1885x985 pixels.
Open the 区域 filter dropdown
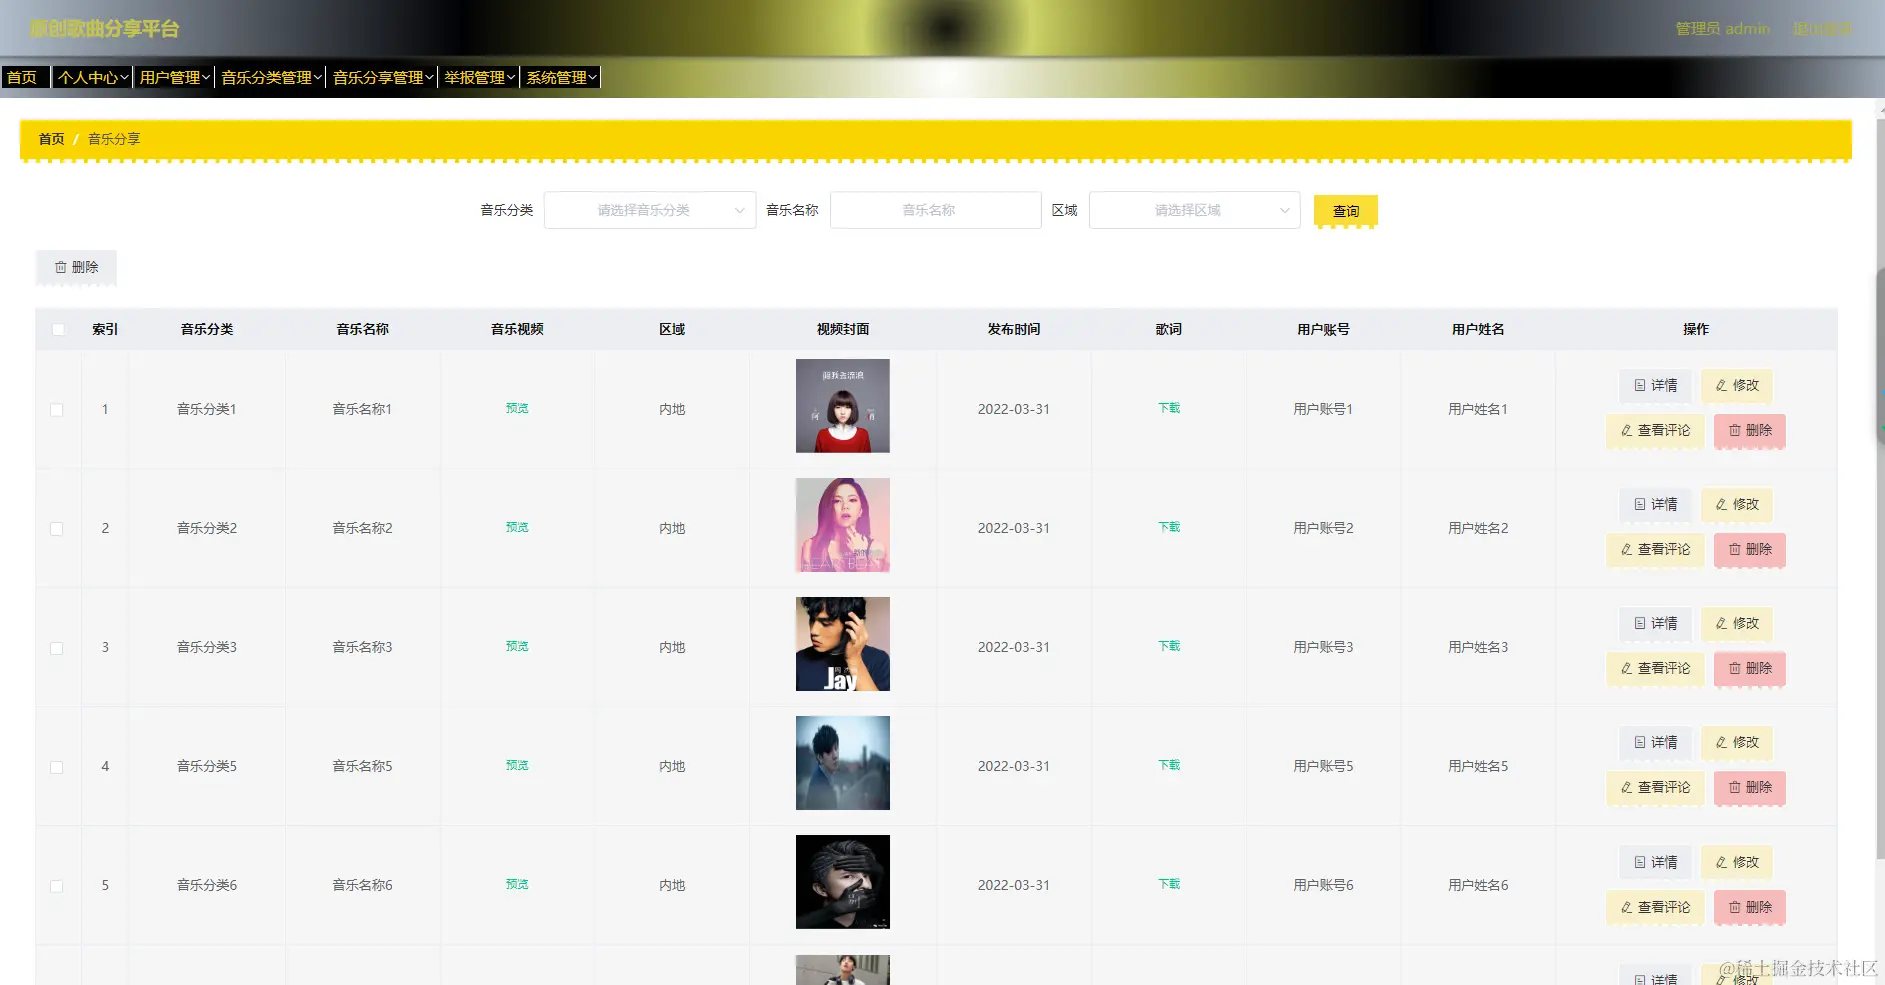tap(1194, 210)
